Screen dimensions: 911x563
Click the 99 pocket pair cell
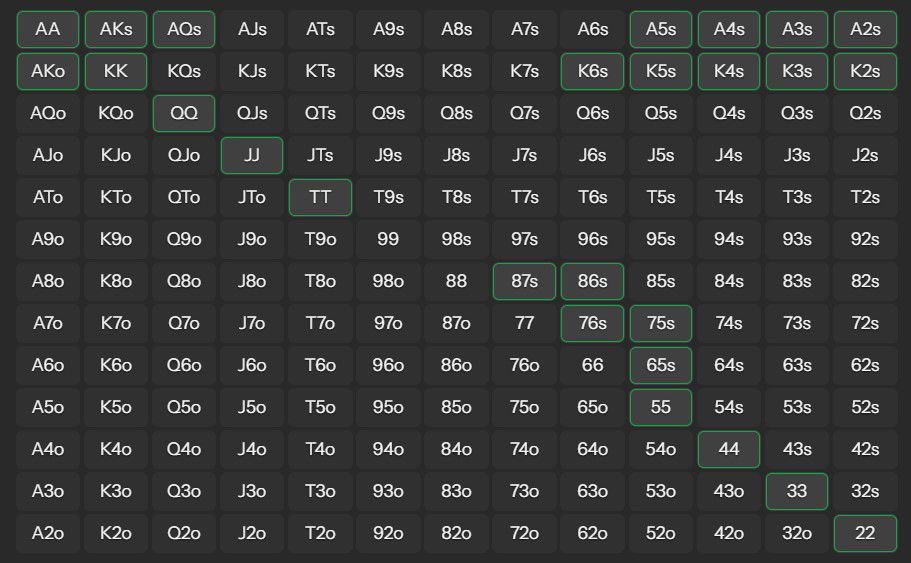pyautogui.click(x=388, y=240)
